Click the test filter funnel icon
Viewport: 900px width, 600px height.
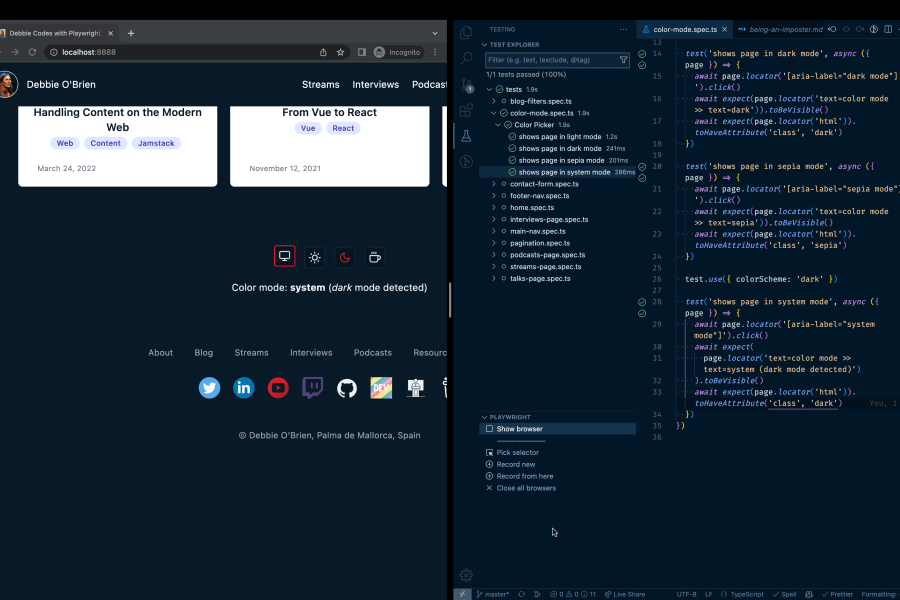pyautogui.click(x=623, y=60)
